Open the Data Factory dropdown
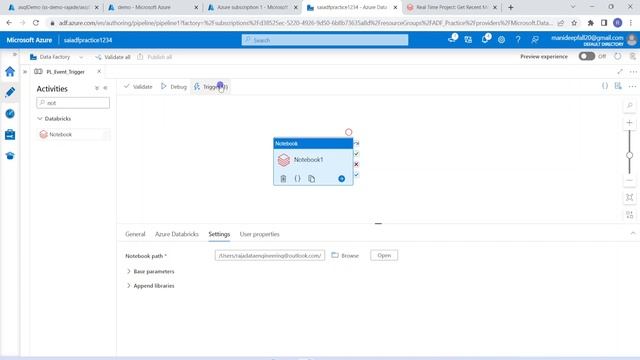Screen dimensions: 640x360 [x=56, y=57]
